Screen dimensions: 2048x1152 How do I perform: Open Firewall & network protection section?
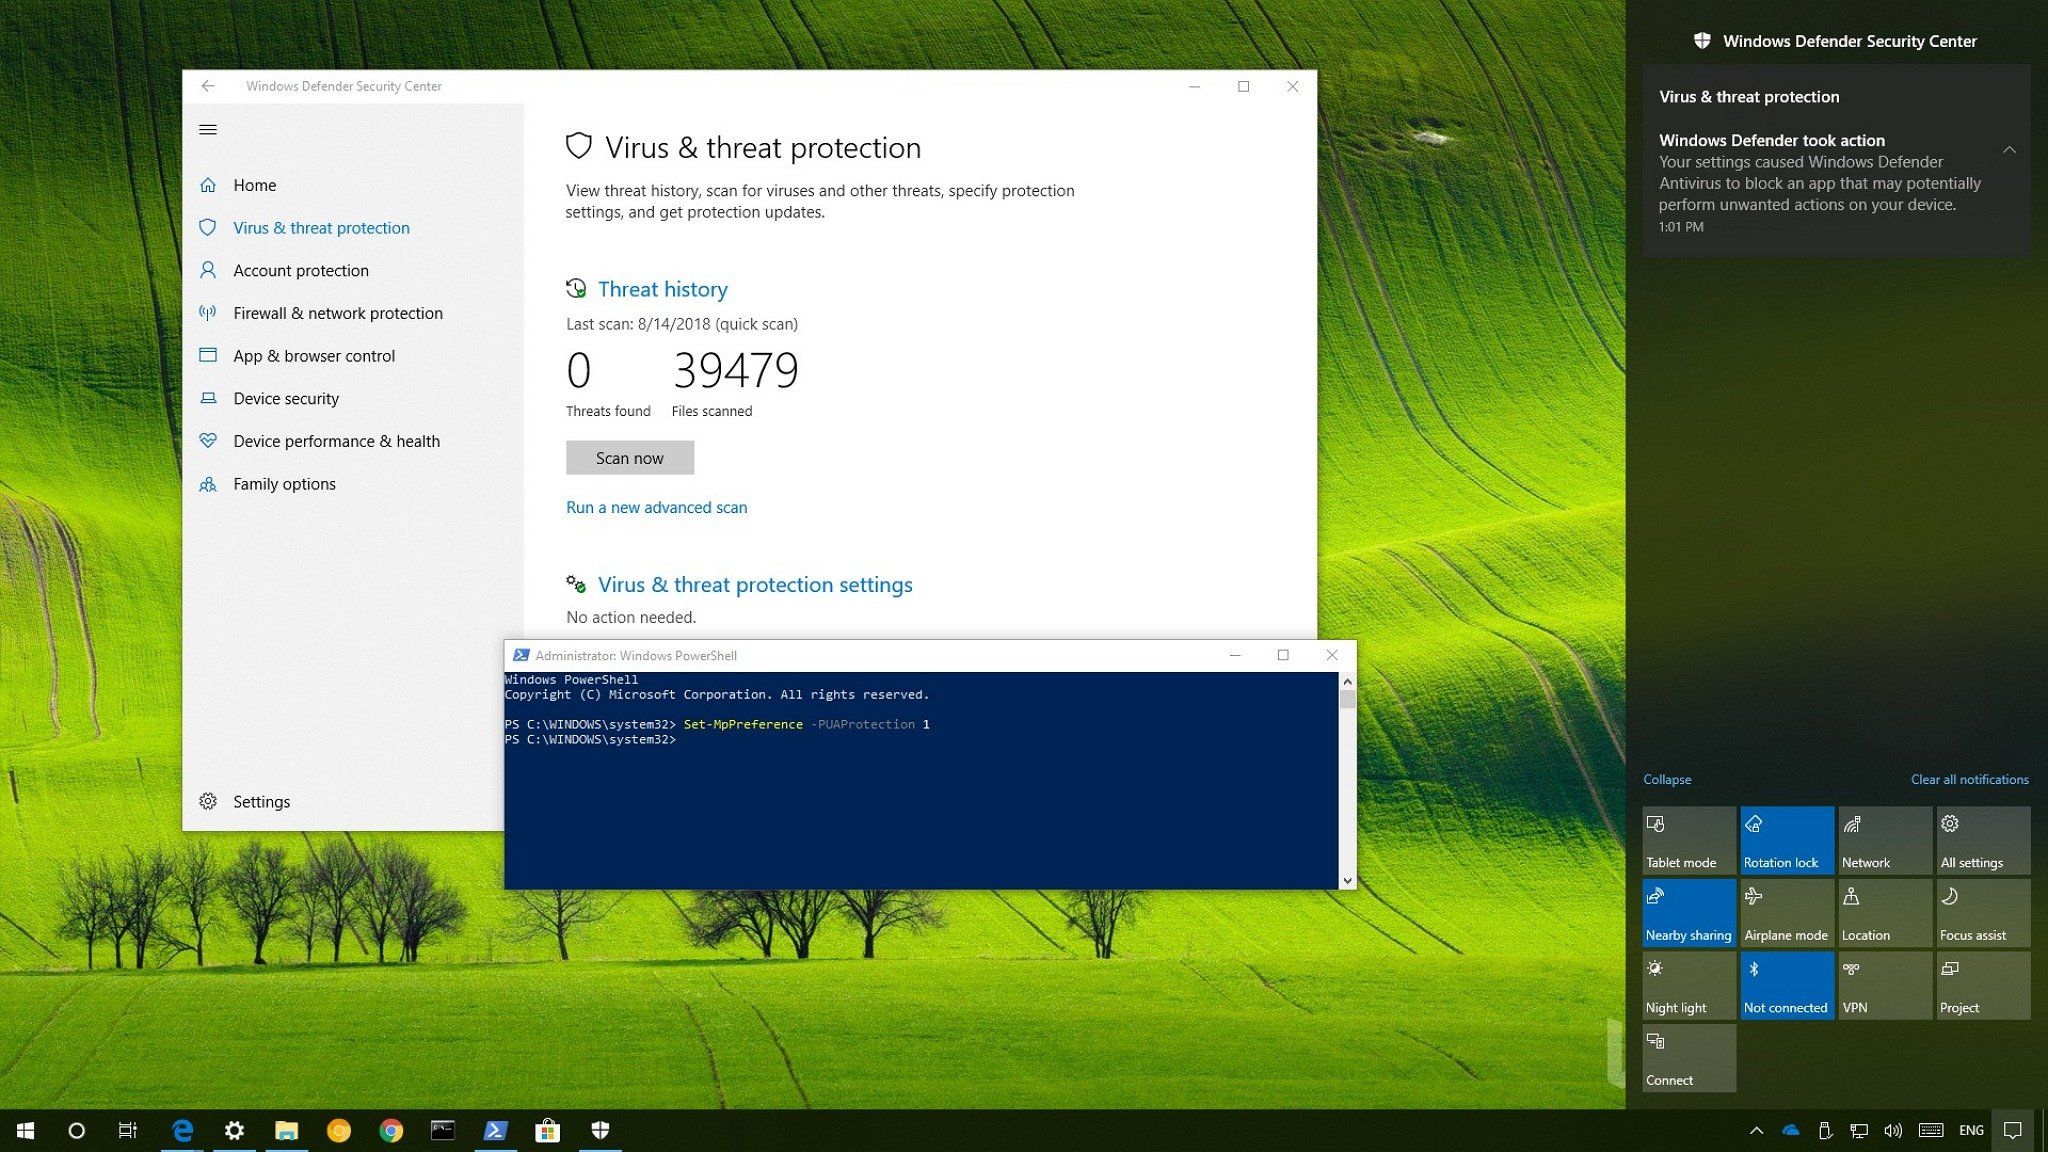pos(337,313)
